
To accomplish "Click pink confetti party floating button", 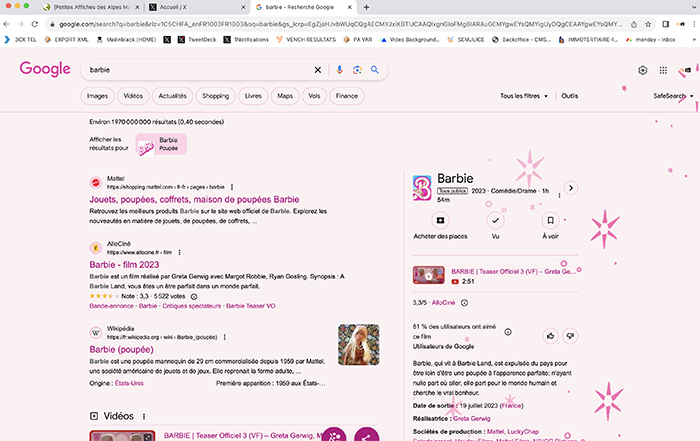I will click(334, 436).
